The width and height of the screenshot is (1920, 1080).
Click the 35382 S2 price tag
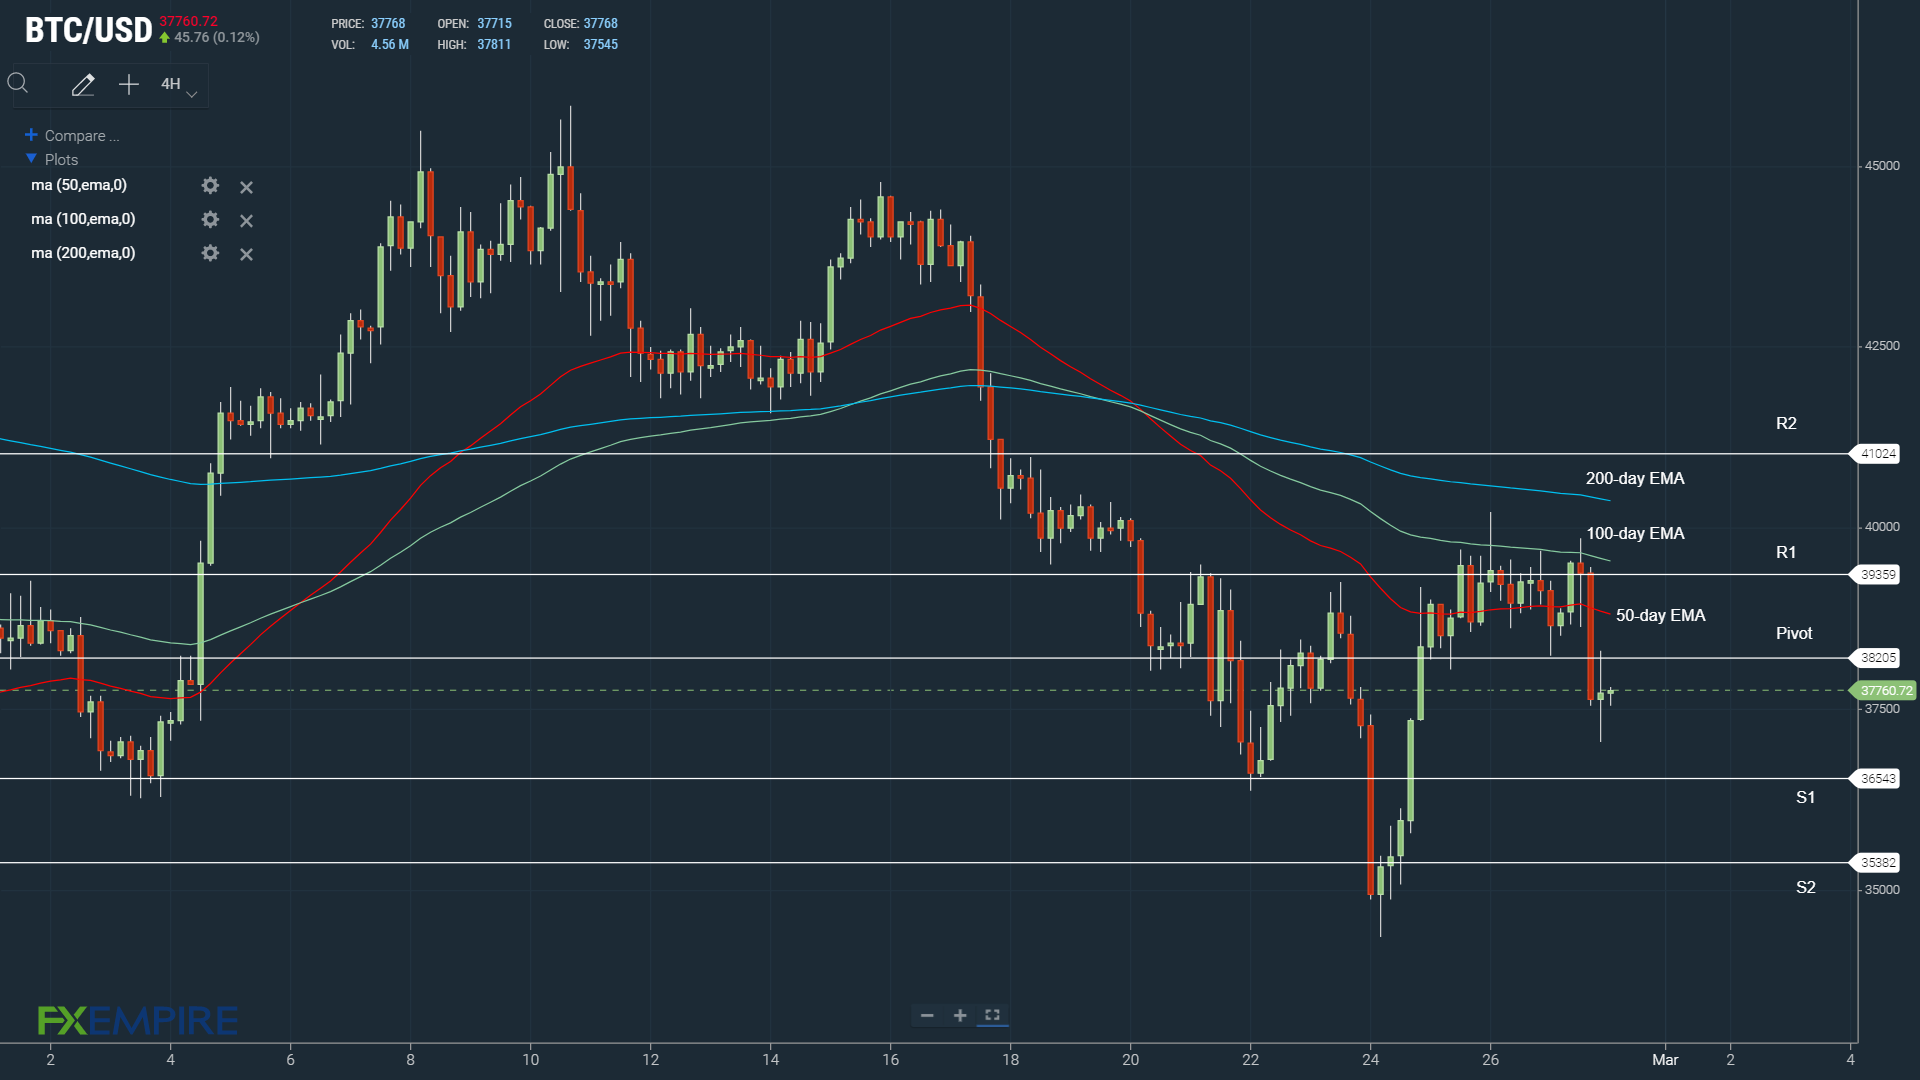click(1877, 863)
